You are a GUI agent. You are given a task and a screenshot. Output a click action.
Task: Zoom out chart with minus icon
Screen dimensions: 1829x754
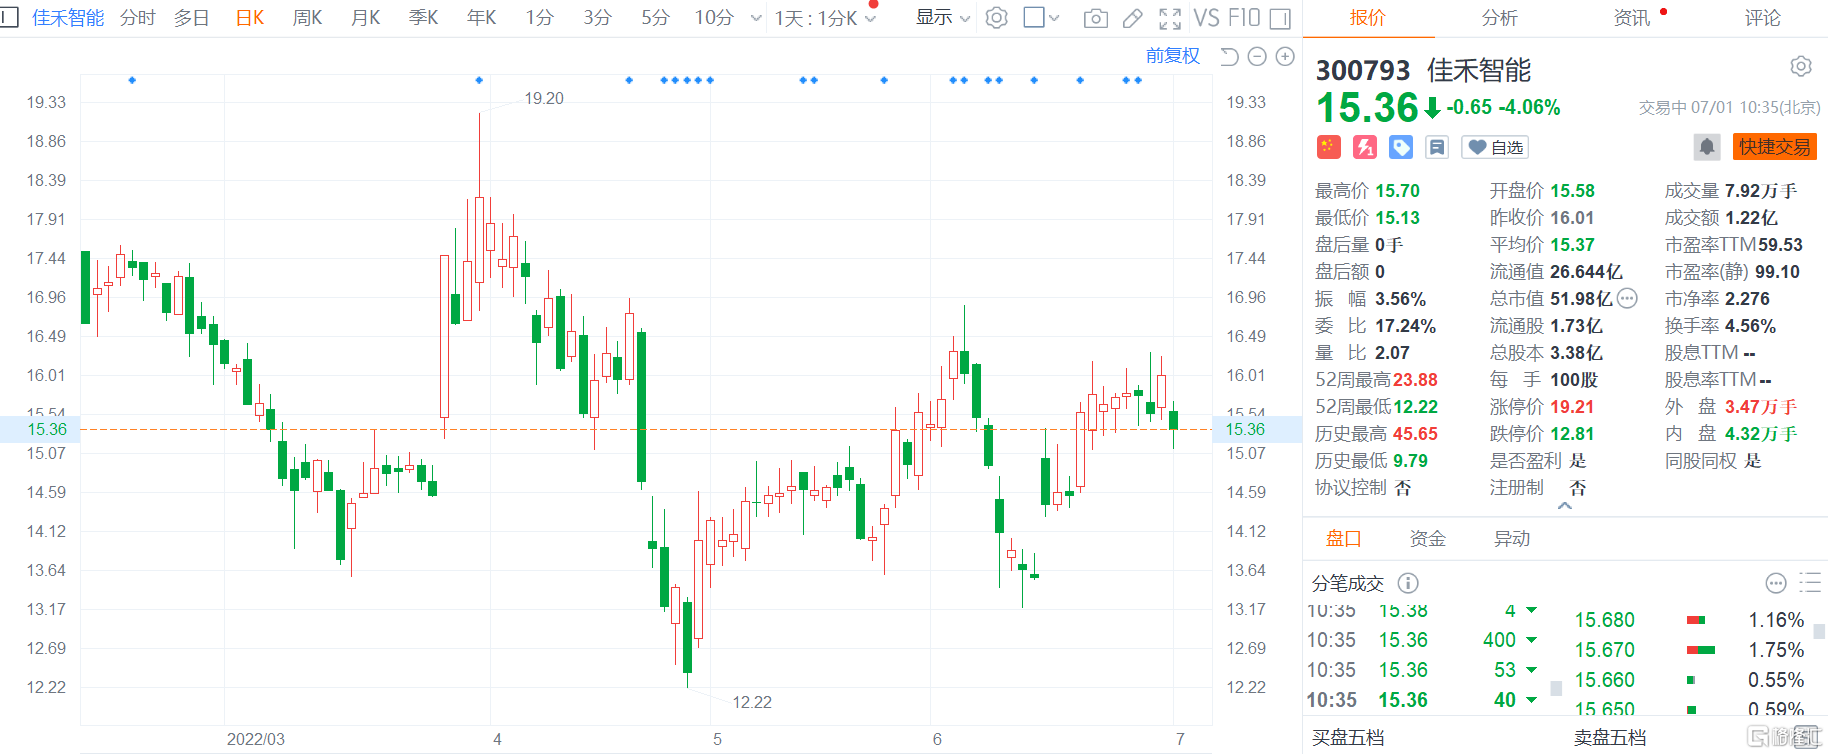pyautogui.click(x=1257, y=57)
